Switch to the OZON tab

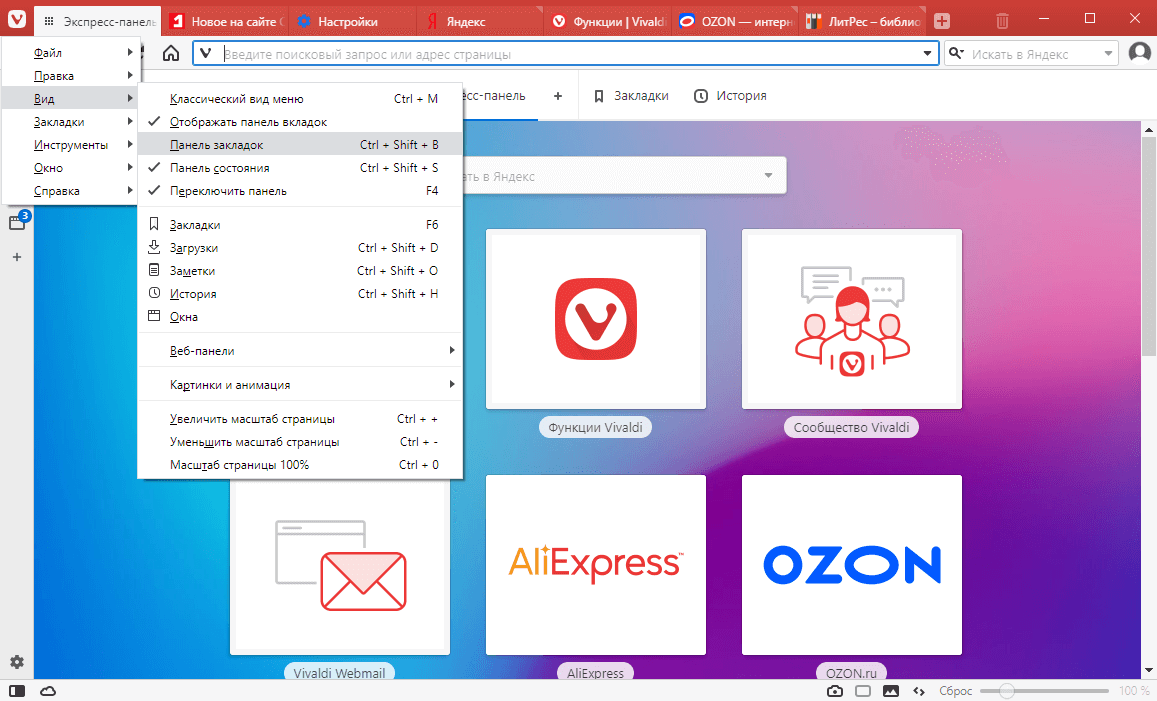click(736, 21)
